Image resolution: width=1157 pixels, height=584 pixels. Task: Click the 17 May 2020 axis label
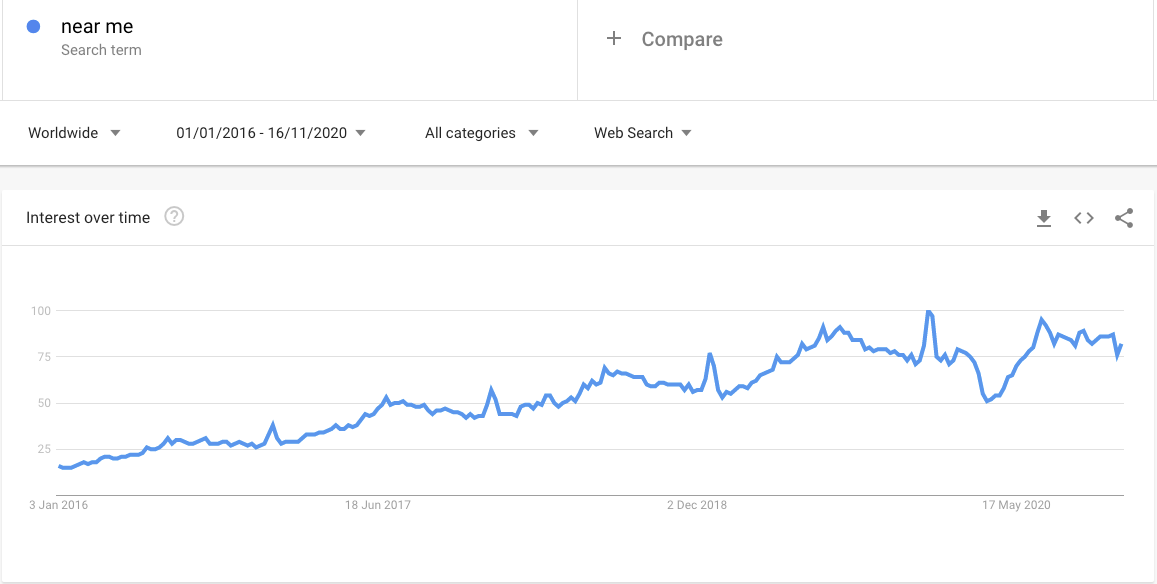click(1016, 505)
